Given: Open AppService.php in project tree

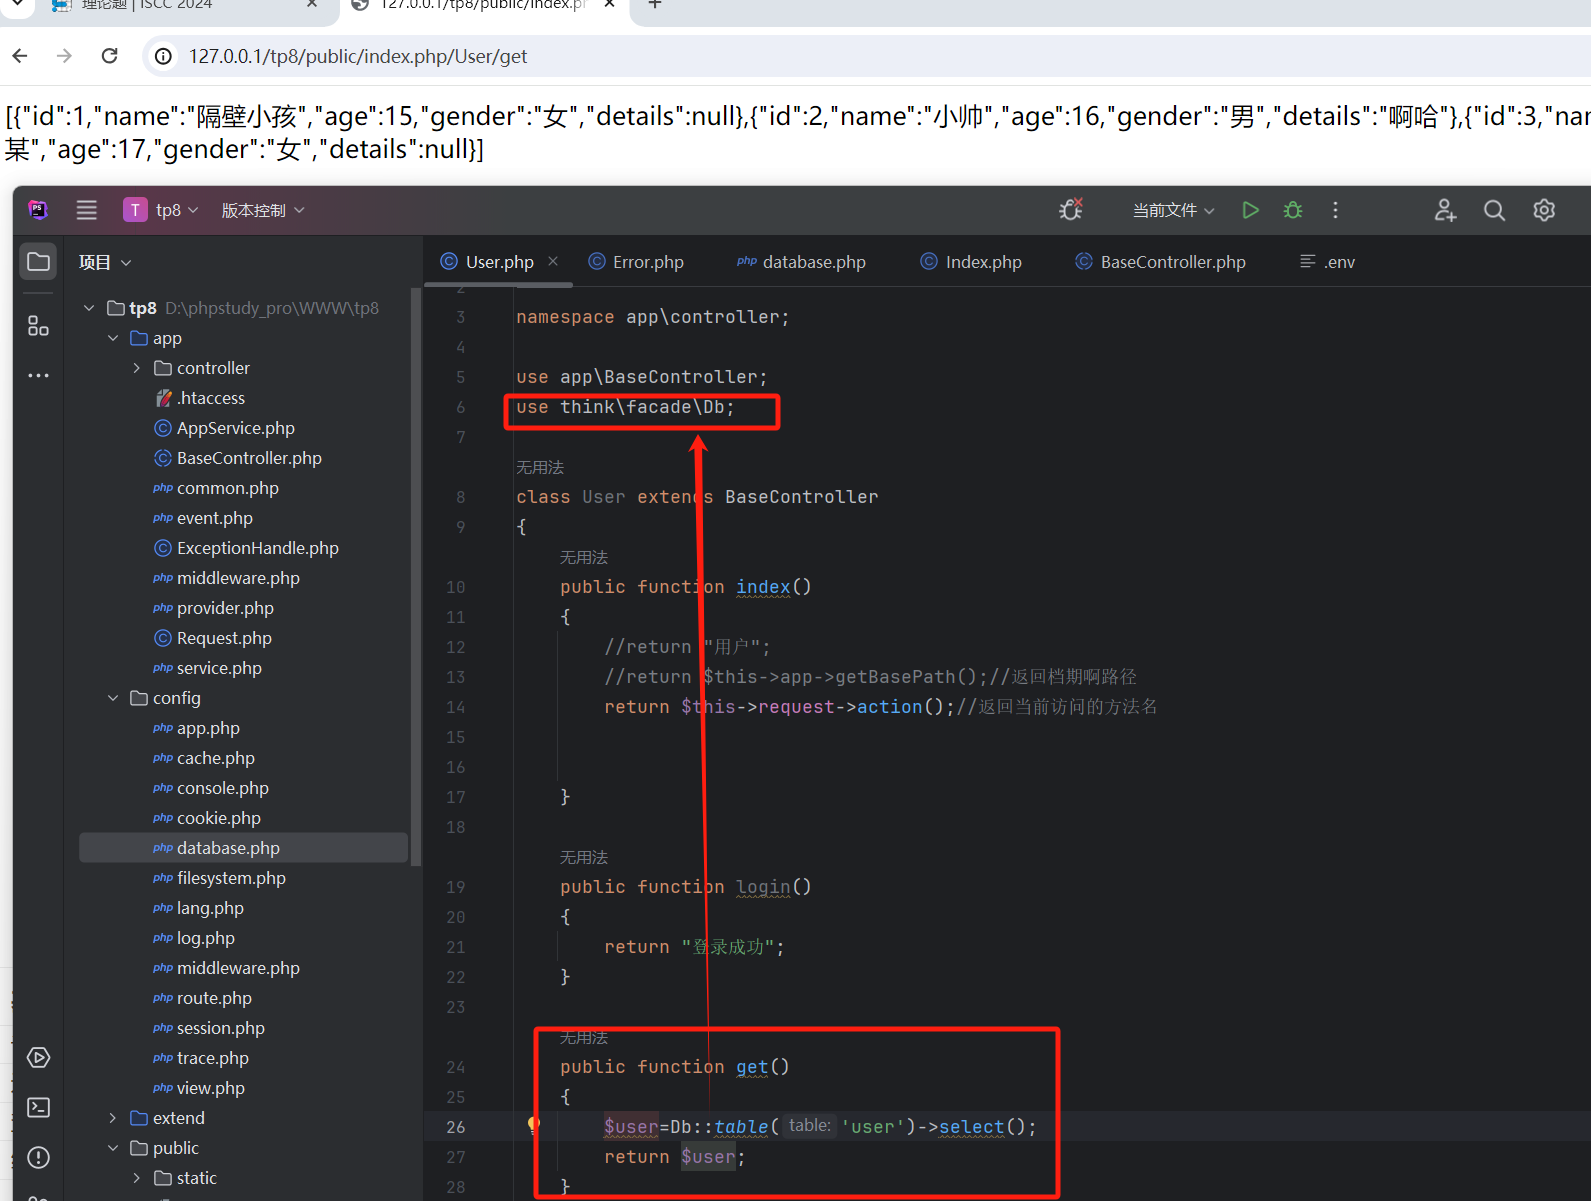Looking at the screenshot, I should (225, 428).
